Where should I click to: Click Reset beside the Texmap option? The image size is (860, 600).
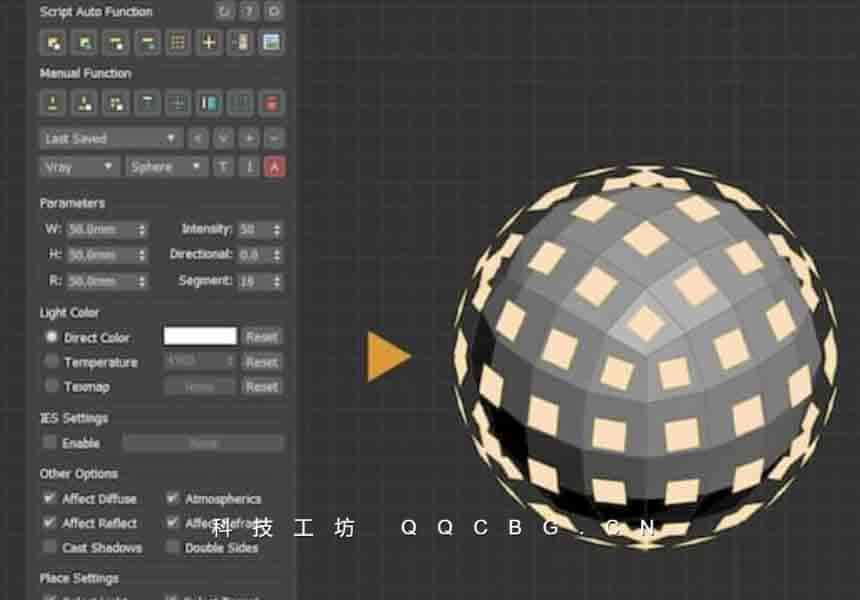pyautogui.click(x=262, y=387)
